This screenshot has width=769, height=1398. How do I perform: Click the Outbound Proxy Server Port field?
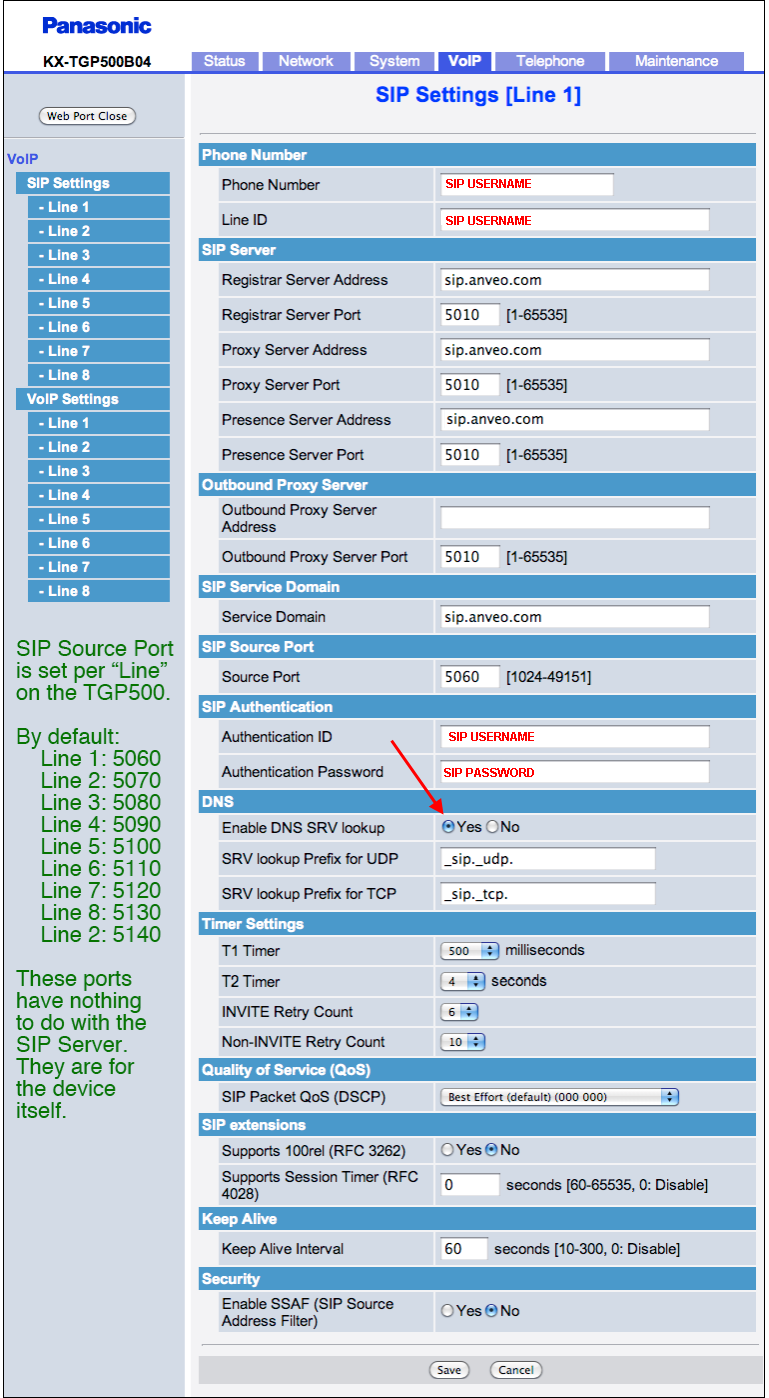pos(470,557)
